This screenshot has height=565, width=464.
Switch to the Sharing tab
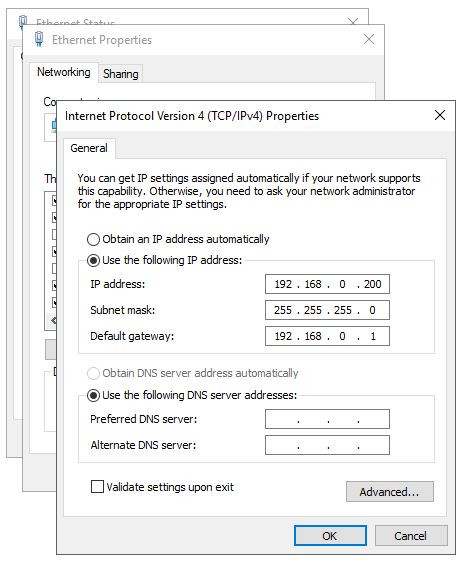(121, 74)
